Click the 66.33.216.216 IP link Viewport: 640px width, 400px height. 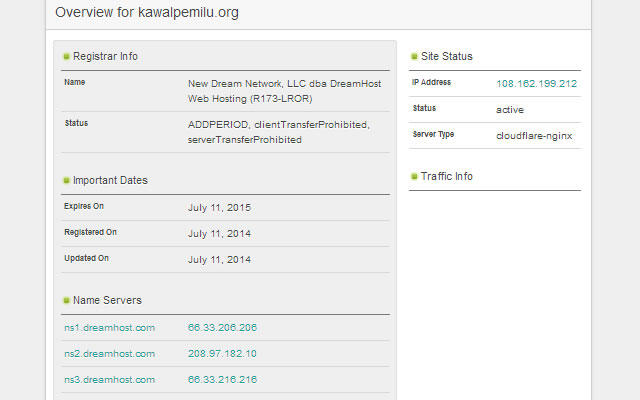222,380
